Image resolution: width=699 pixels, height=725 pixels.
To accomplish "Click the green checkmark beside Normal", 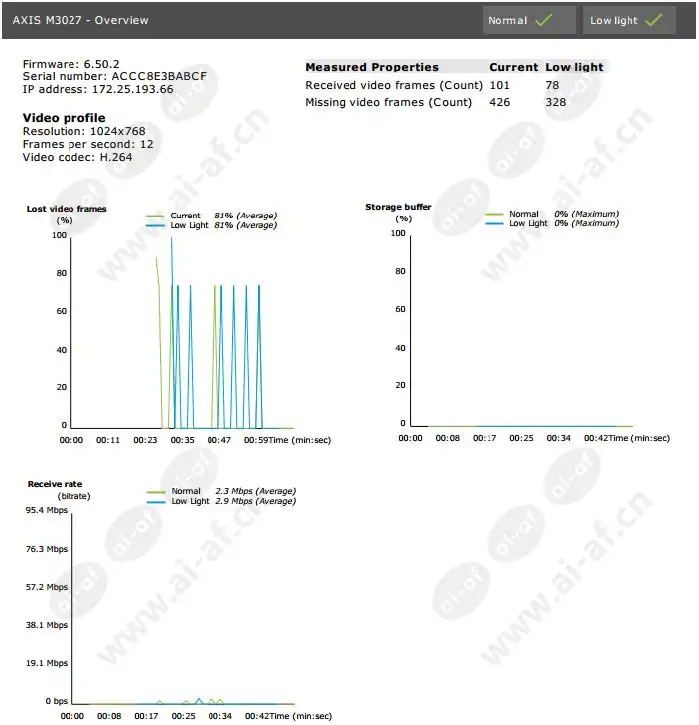I will (544, 20).
